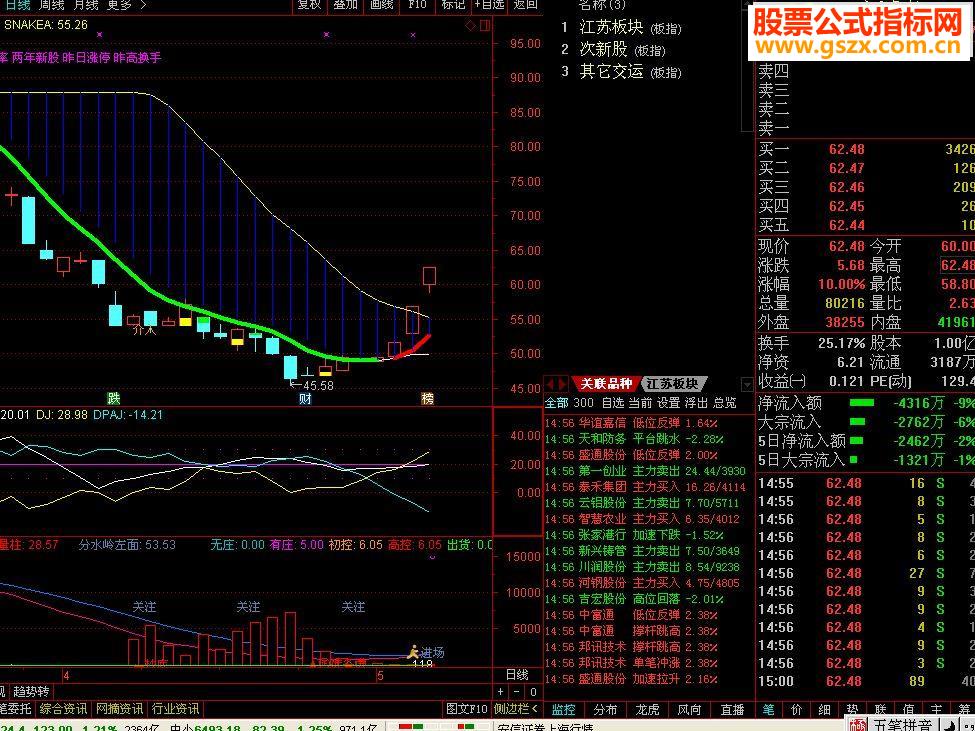
Task: Select the 细 detail tab
Action: point(825,709)
